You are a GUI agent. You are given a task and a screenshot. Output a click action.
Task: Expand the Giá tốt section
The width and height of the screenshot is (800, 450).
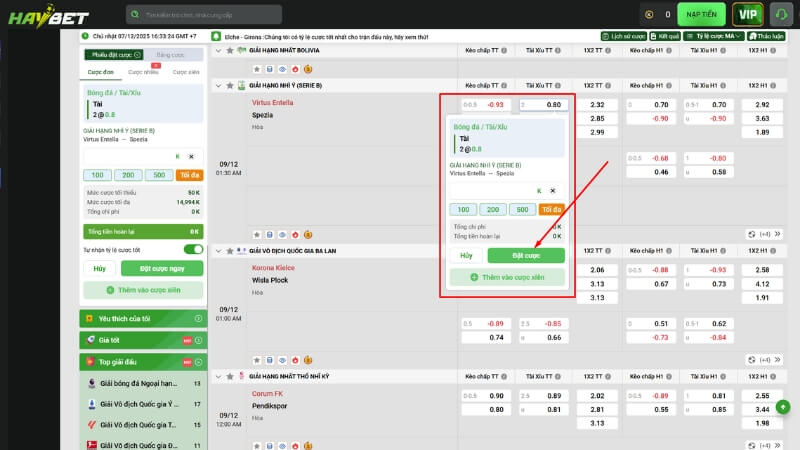pos(143,340)
